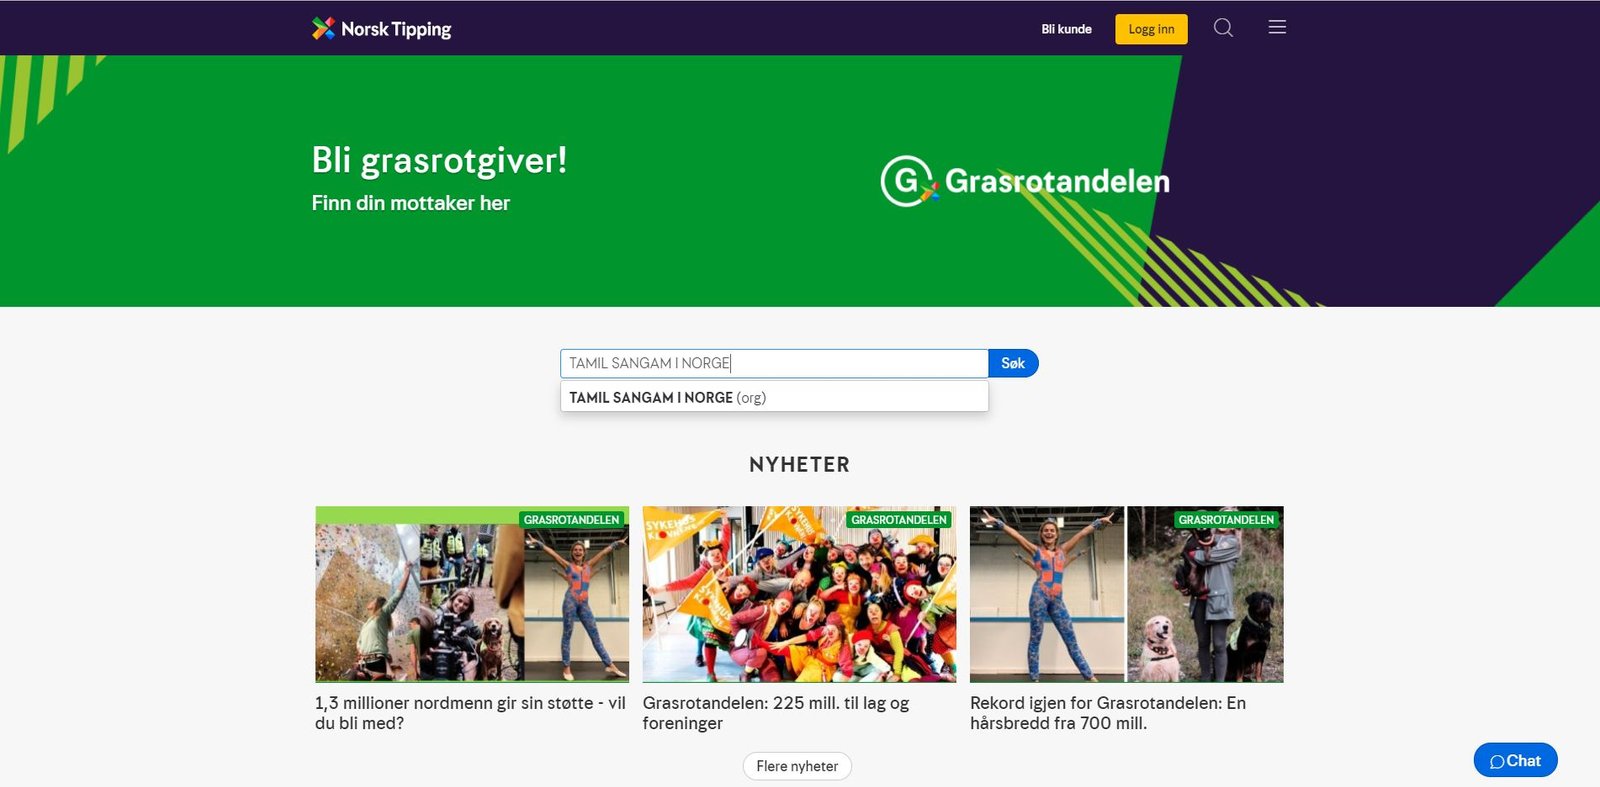Click the Flere nyheter button
This screenshot has height=787, width=1600.
[797, 766]
